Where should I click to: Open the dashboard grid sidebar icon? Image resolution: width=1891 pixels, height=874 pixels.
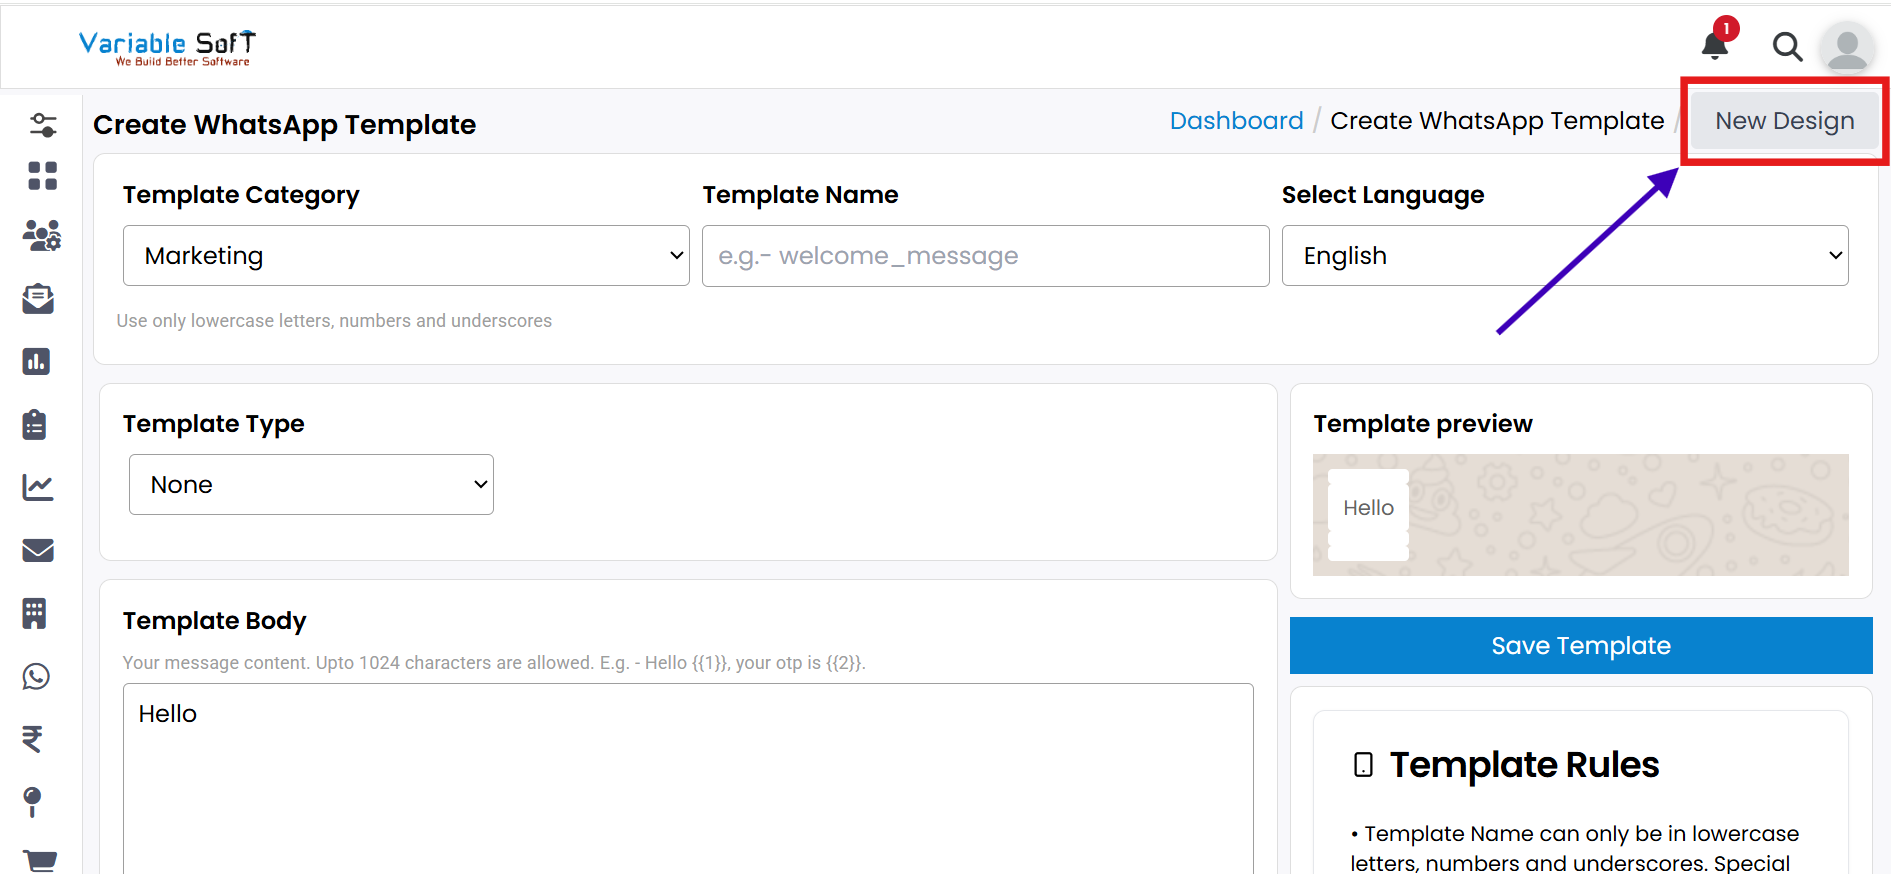click(x=42, y=176)
